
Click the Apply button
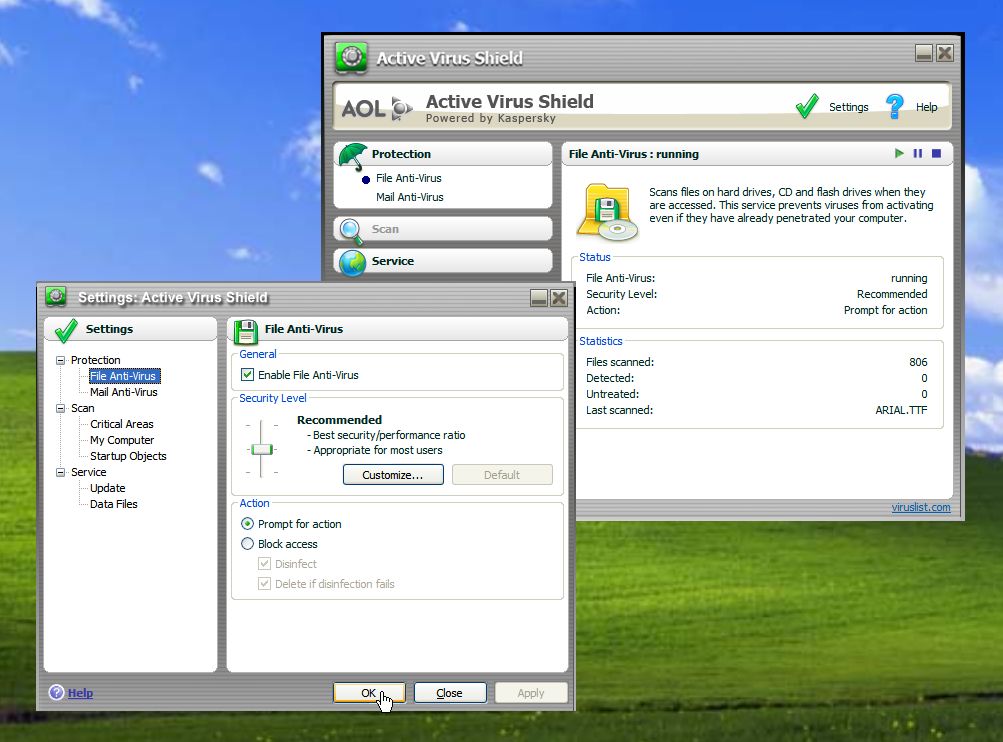click(x=531, y=693)
